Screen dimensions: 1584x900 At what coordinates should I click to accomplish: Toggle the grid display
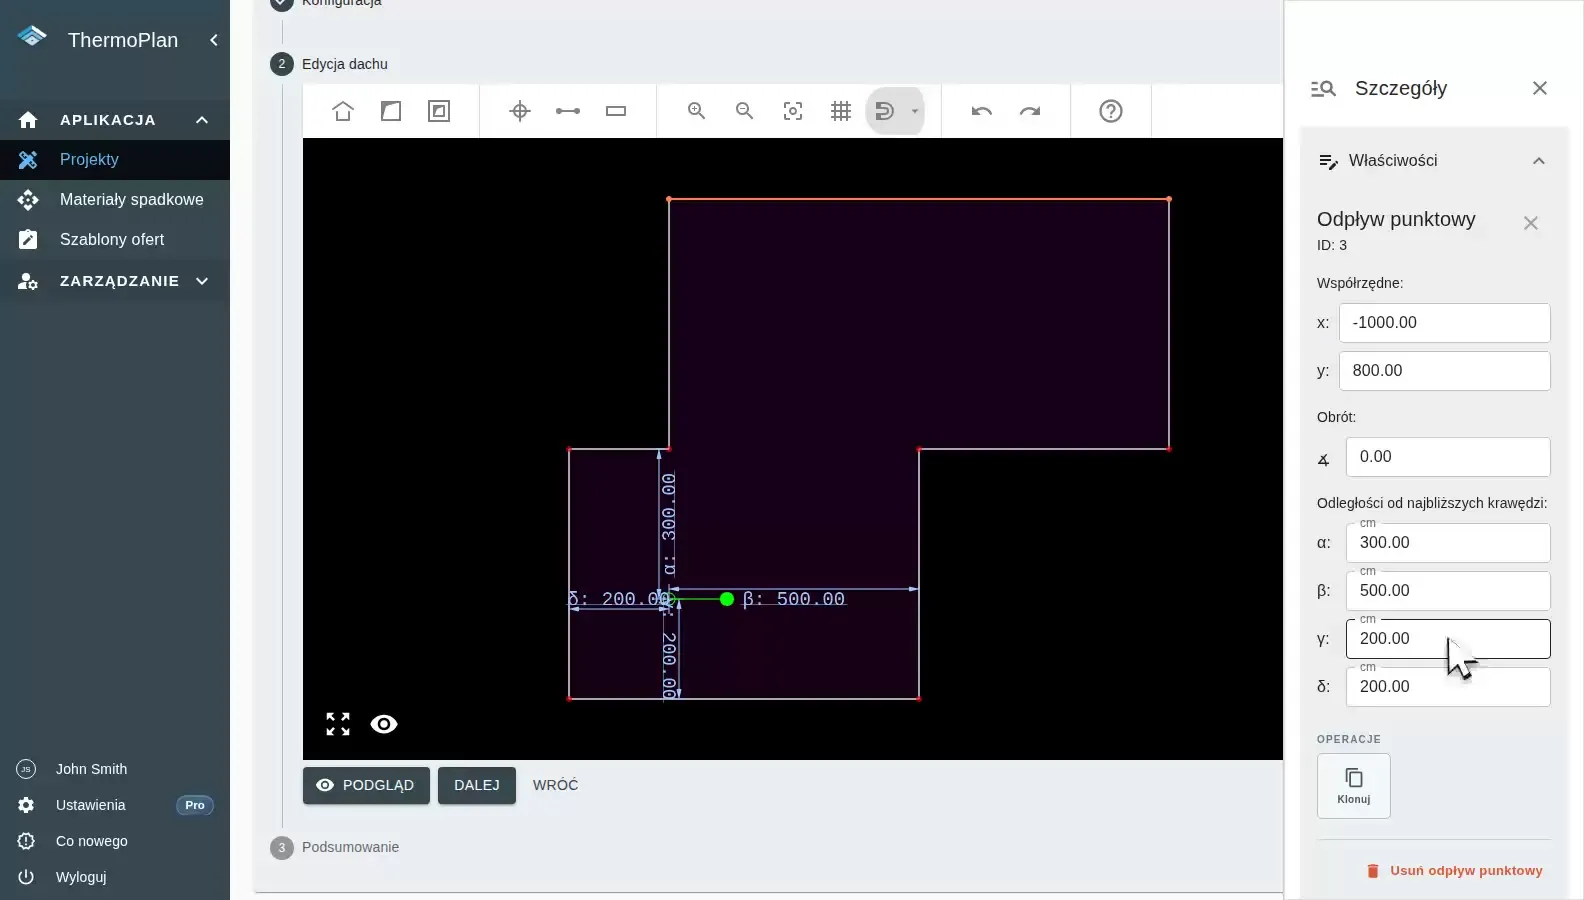(x=841, y=111)
